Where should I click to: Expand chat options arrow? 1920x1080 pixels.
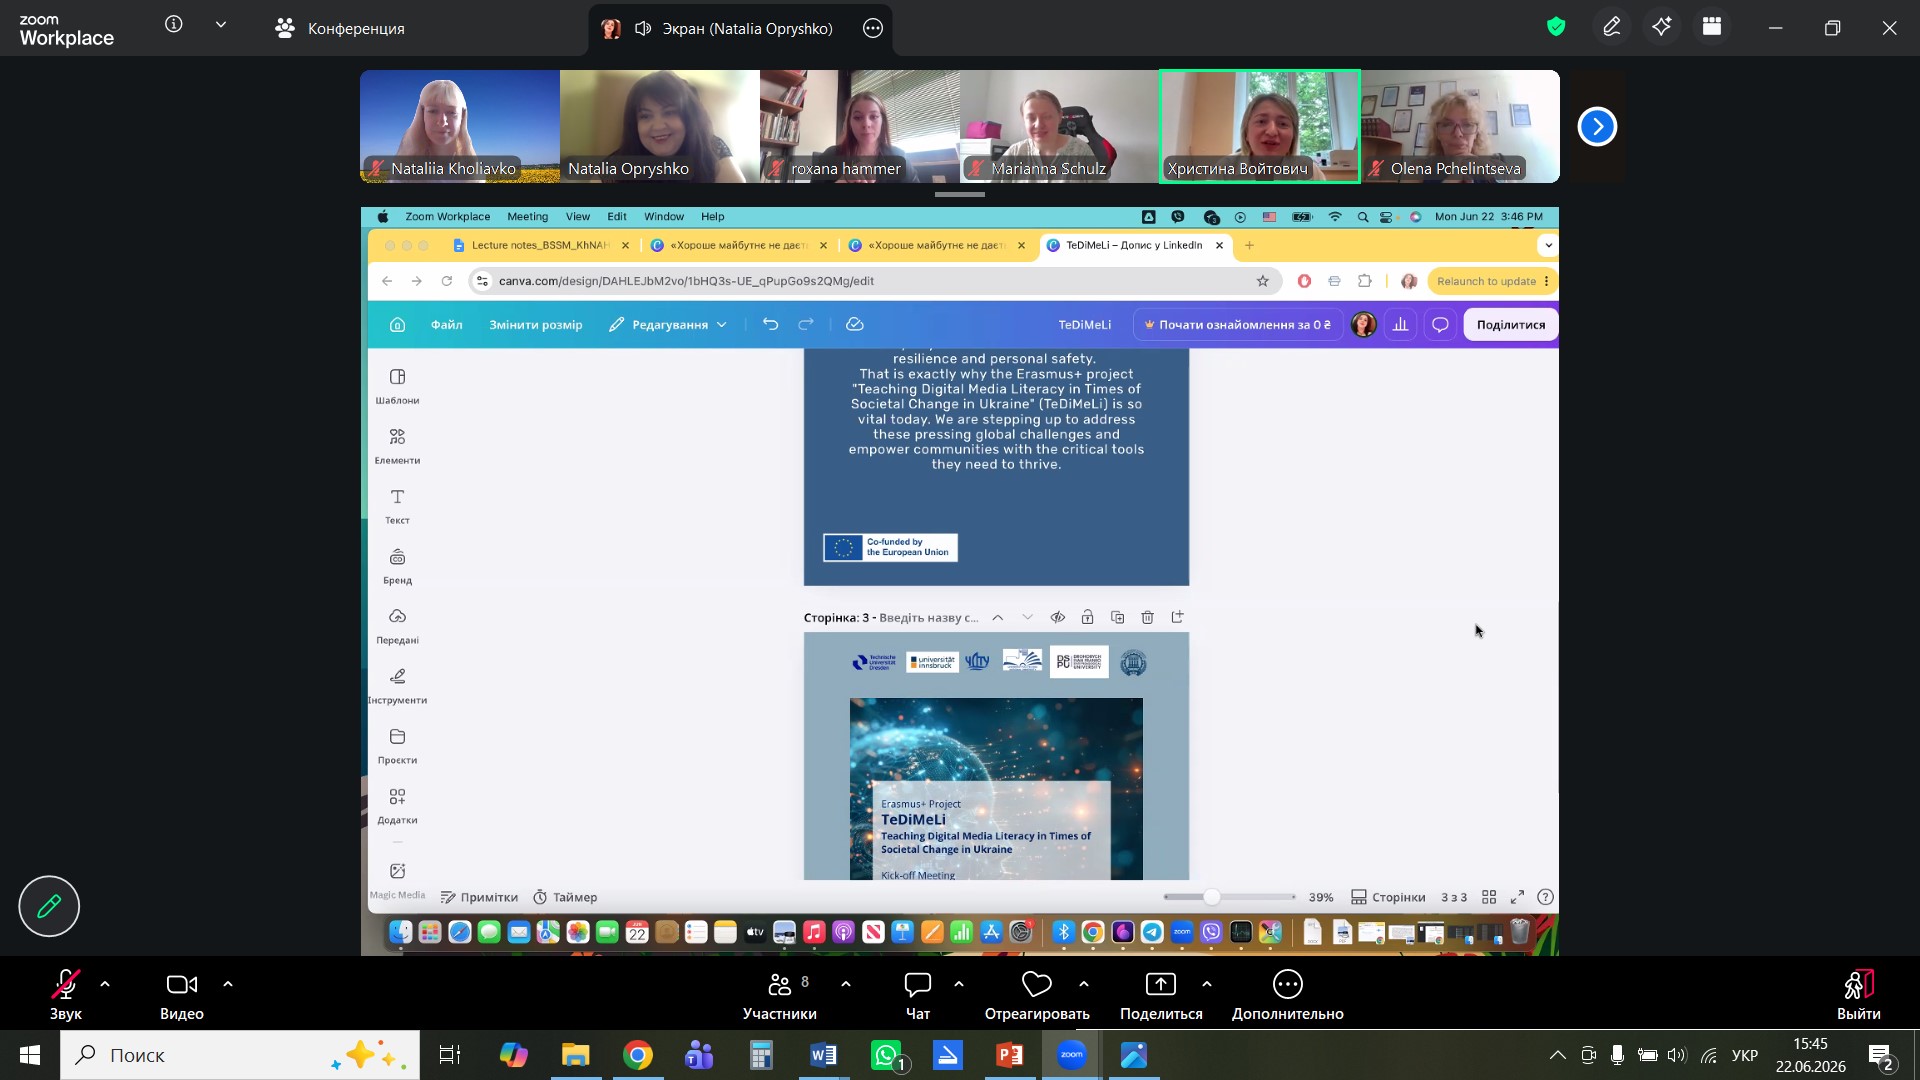tap(959, 984)
